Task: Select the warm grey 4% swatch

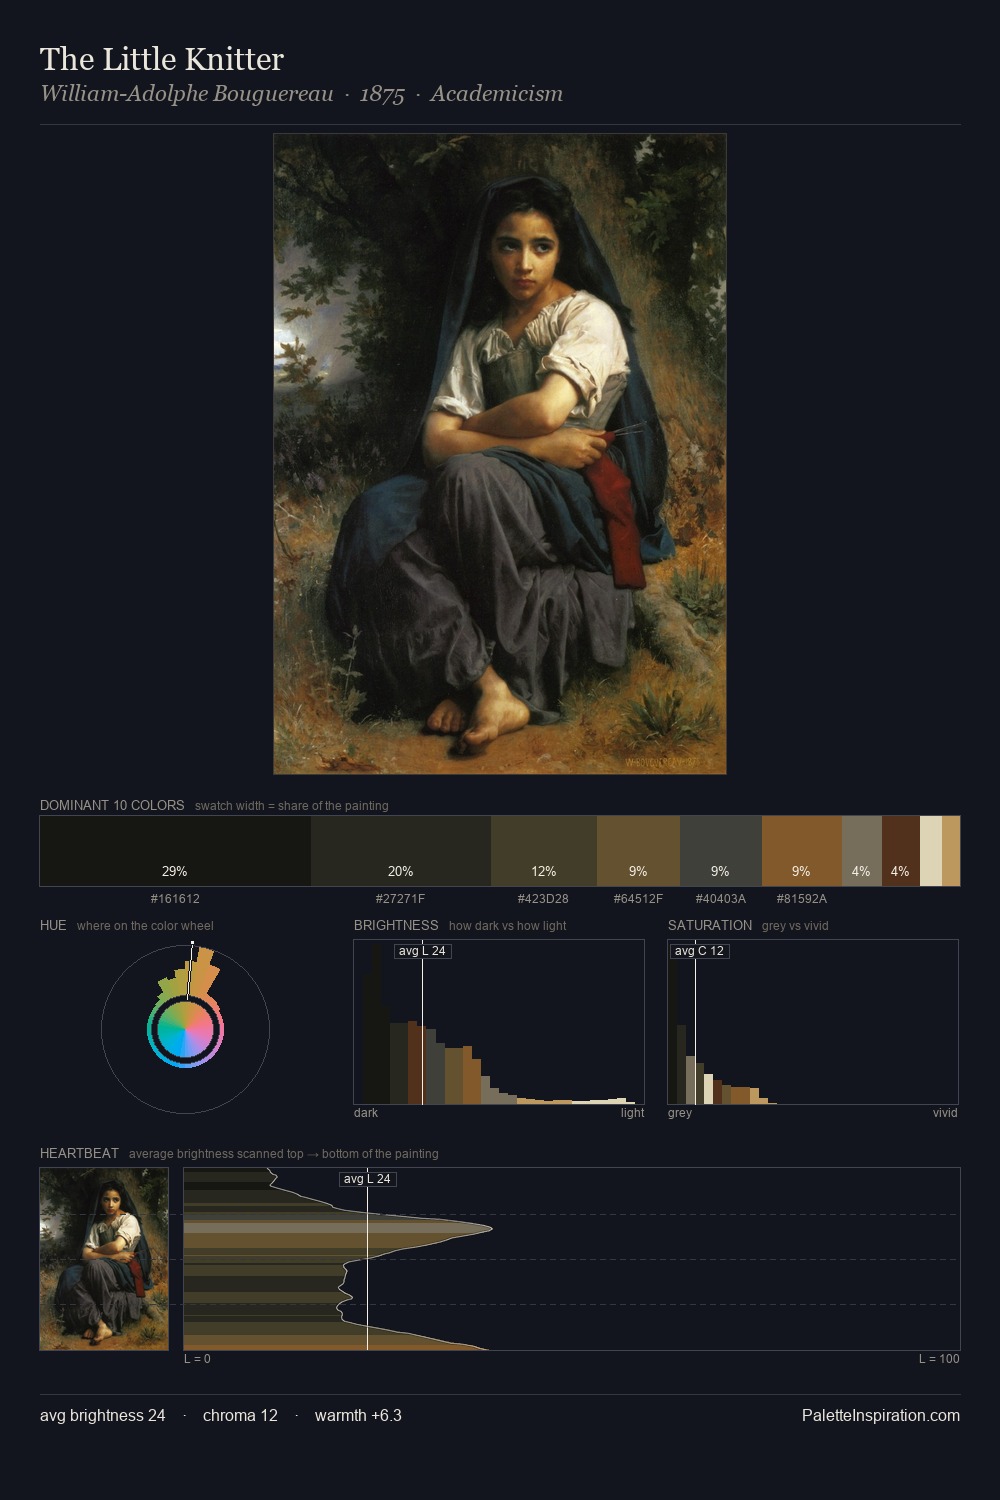Action: (x=862, y=851)
